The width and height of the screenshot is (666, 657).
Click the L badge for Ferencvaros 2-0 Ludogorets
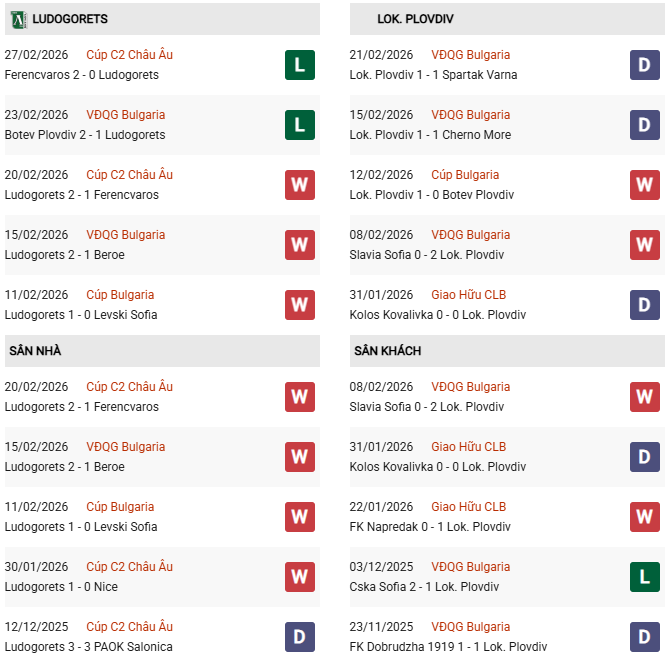[x=300, y=65]
